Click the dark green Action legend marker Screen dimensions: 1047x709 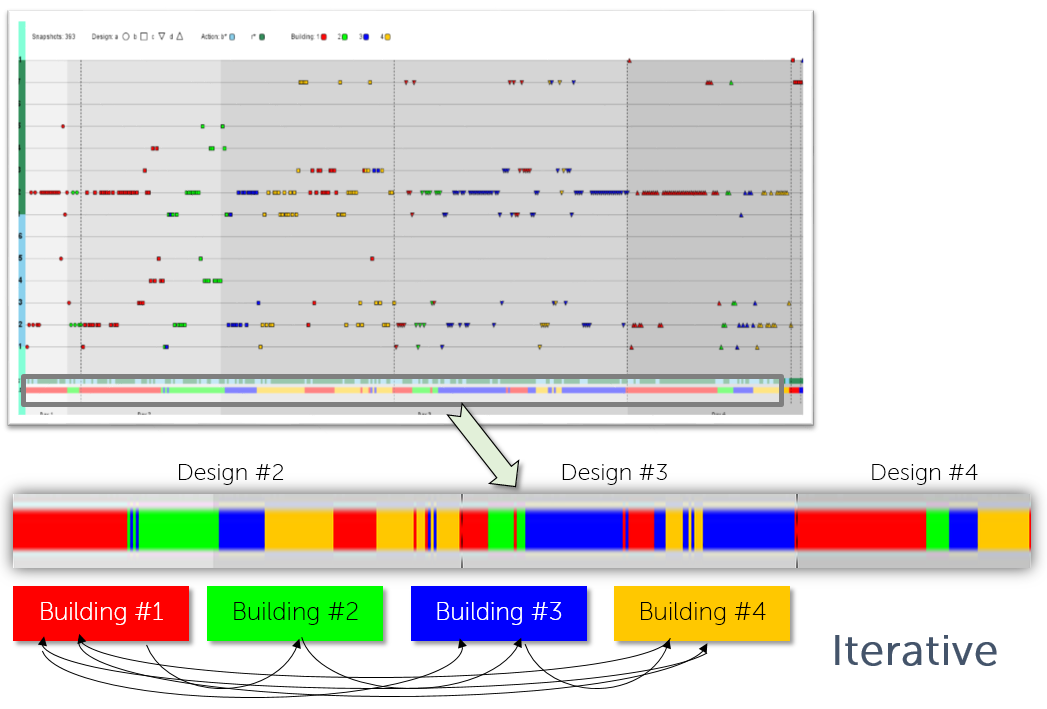tap(262, 37)
